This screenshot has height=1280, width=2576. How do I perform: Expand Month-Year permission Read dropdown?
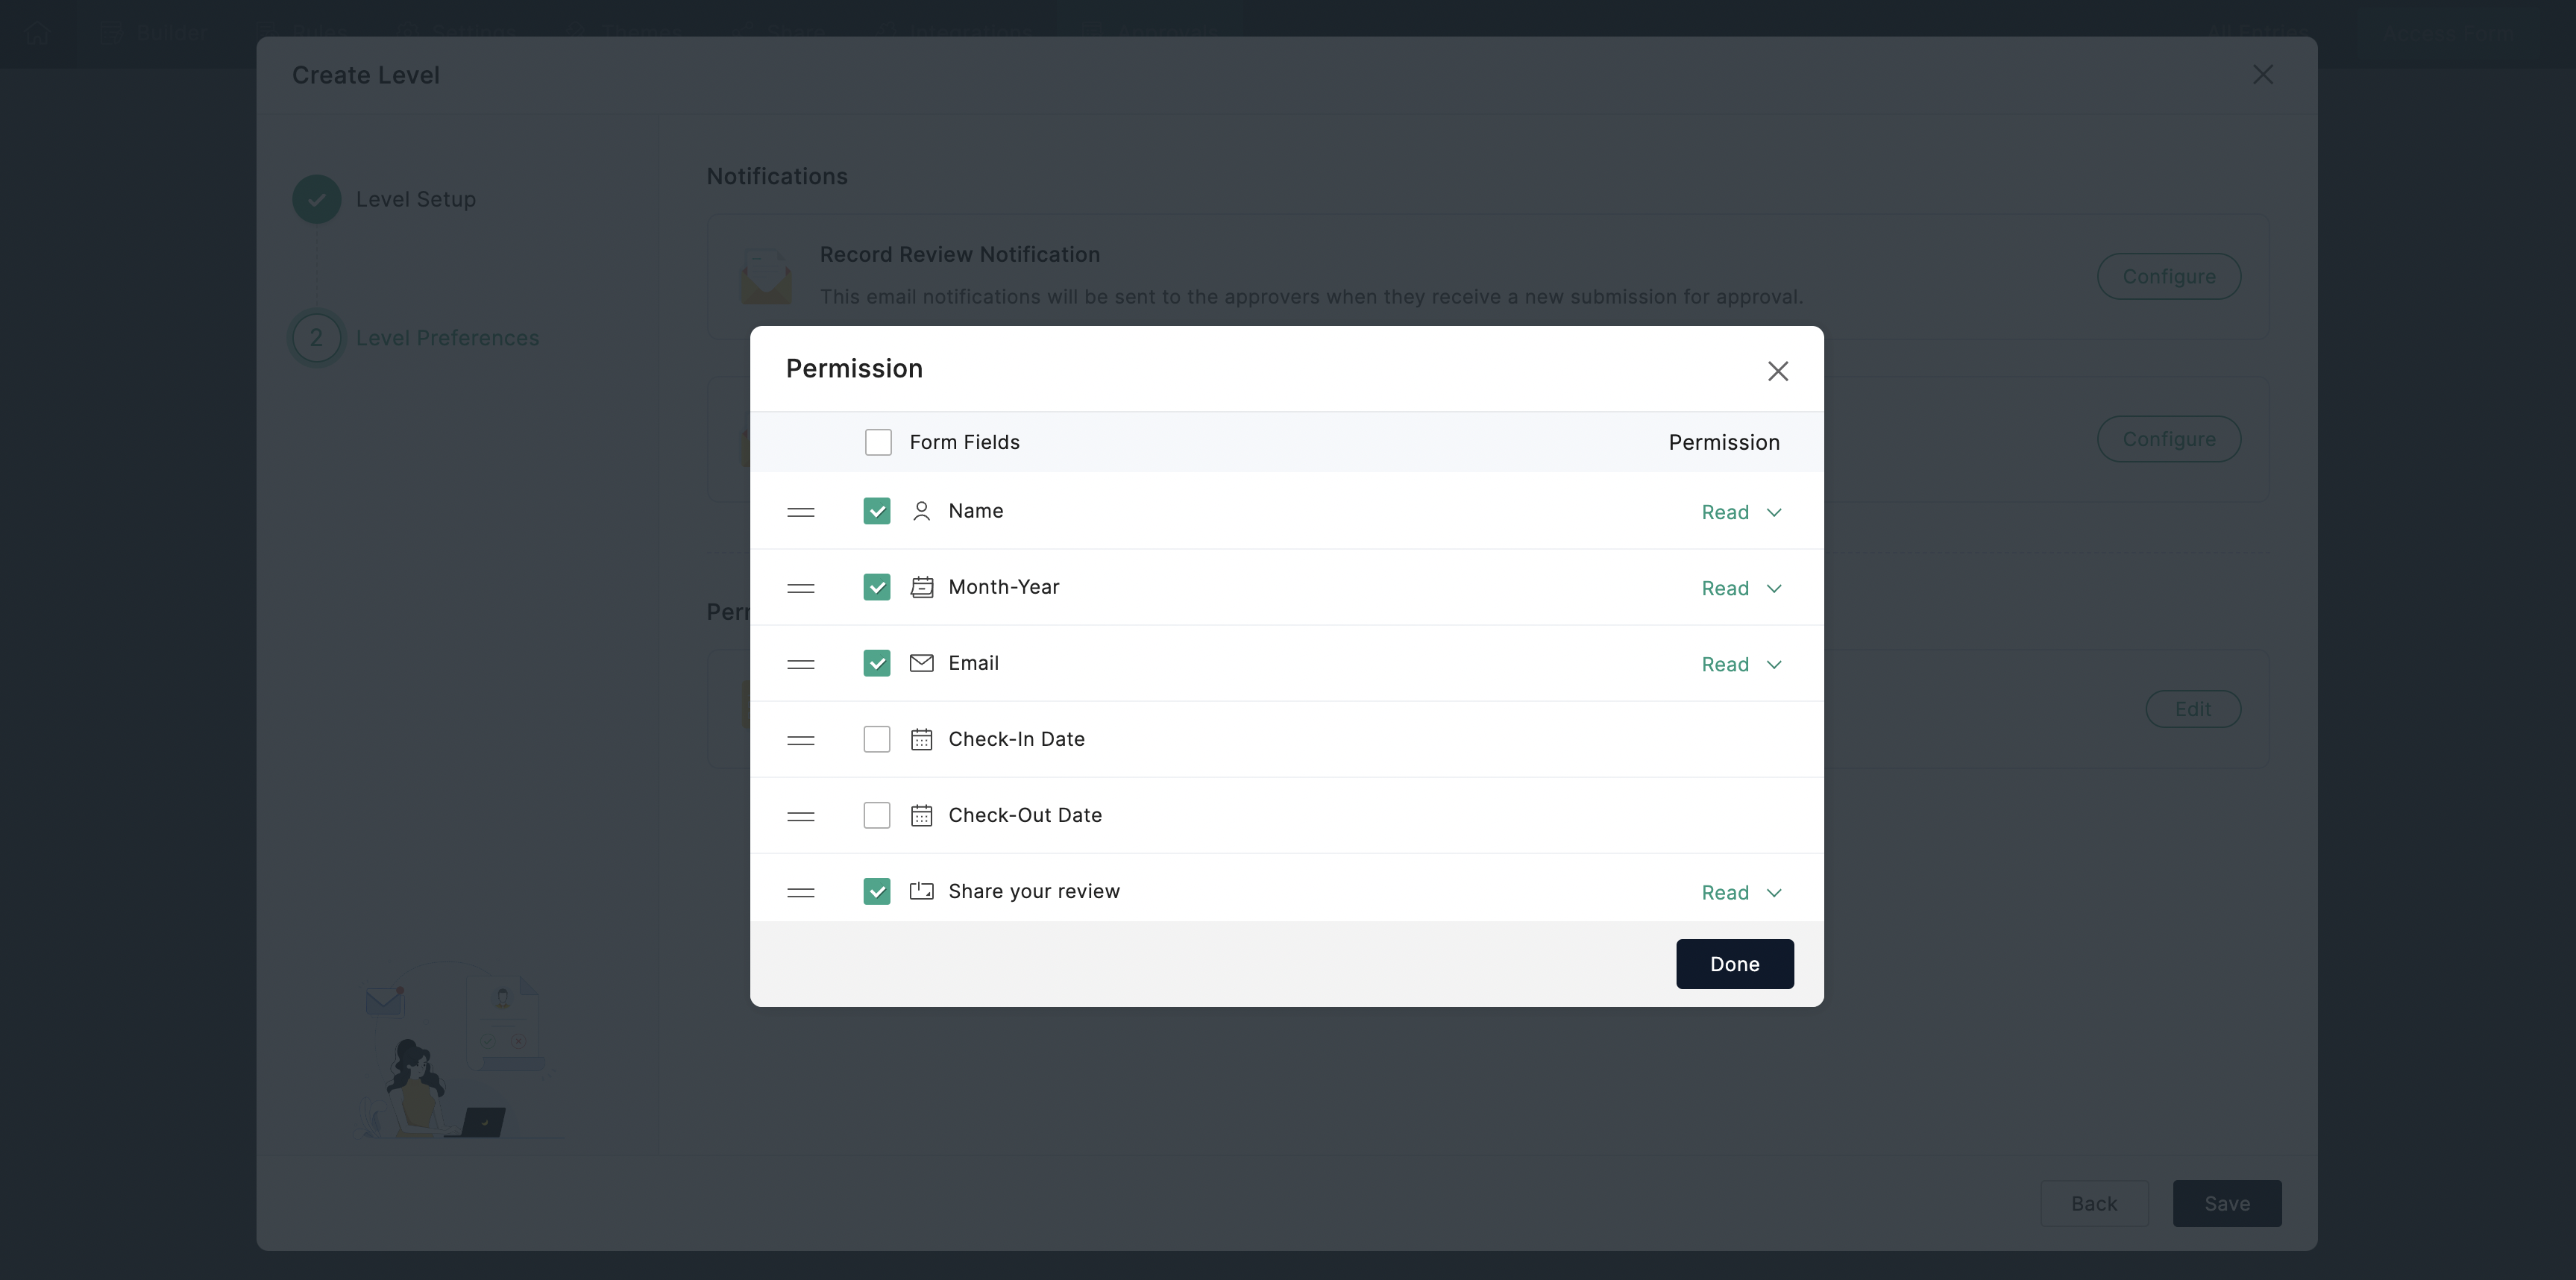click(1741, 588)
